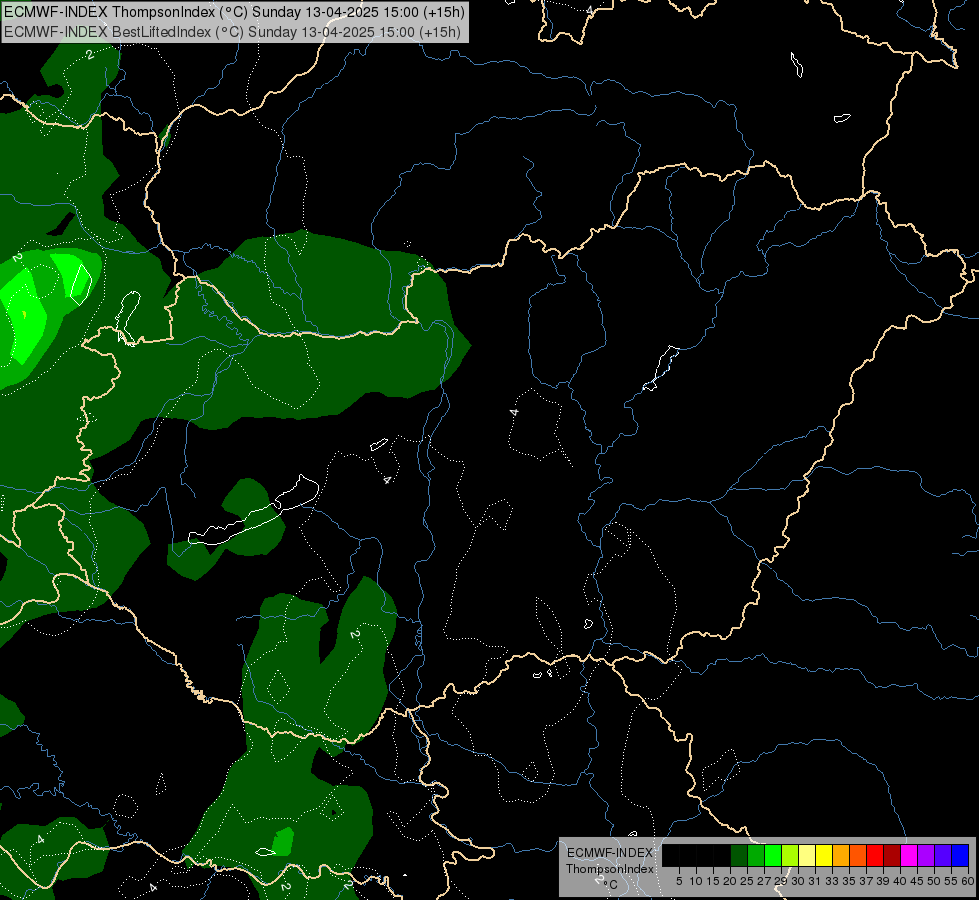The width and height of the screenshot is (979, 900).
Task: Click the brightest green Thompson index hotspot
Action: tap(24, 314)
